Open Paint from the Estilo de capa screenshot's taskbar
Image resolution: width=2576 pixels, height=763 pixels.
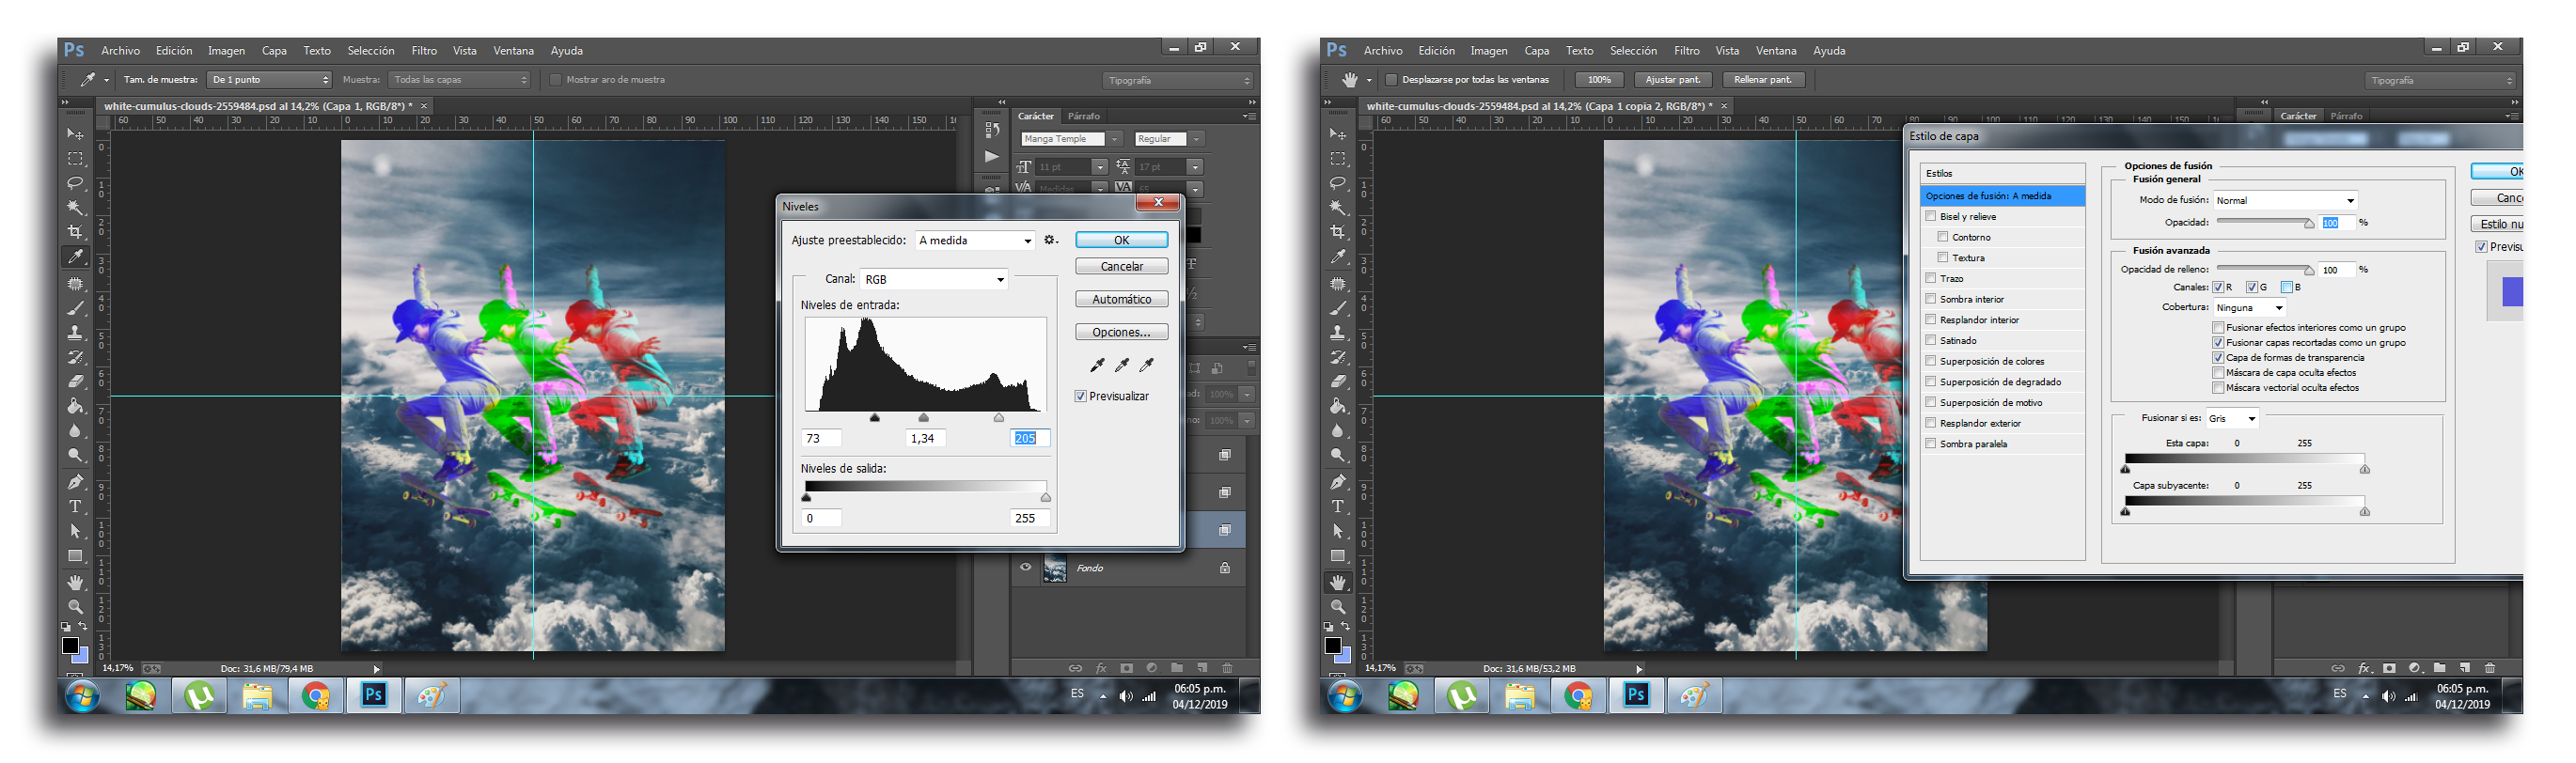point(1694,695)
